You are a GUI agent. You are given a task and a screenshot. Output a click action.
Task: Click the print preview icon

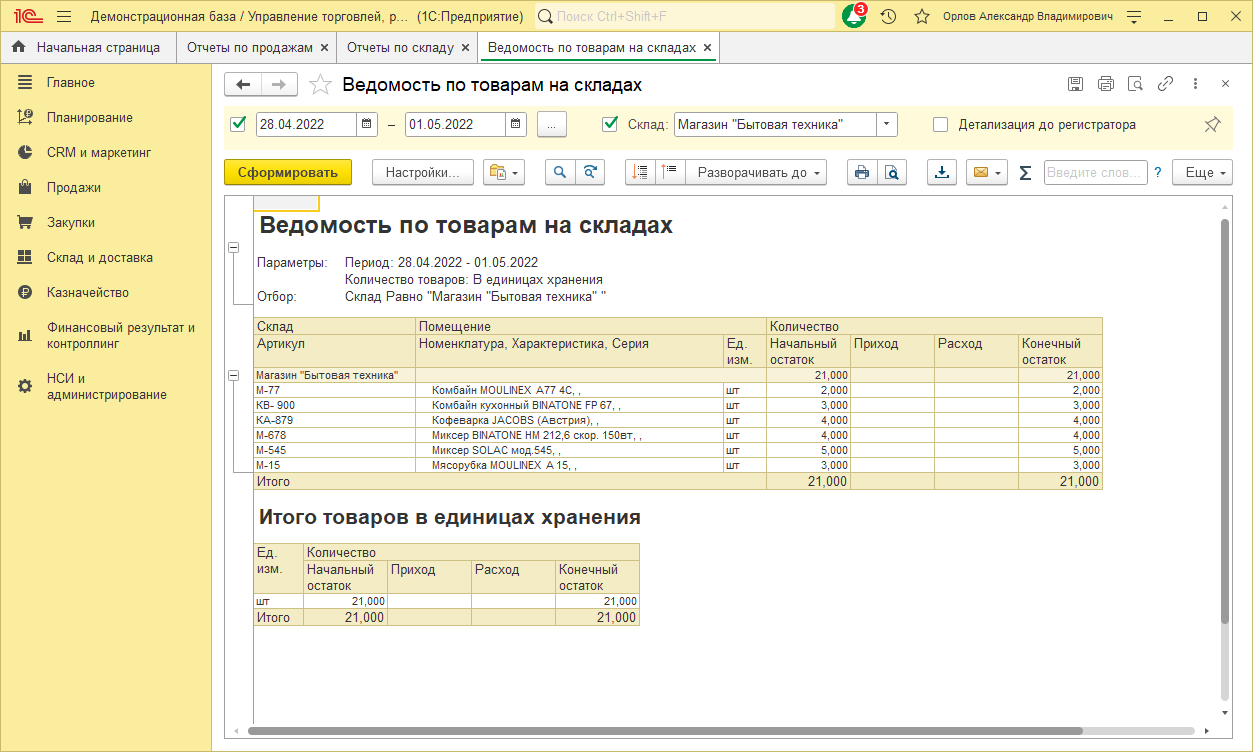tap(890, 172)
